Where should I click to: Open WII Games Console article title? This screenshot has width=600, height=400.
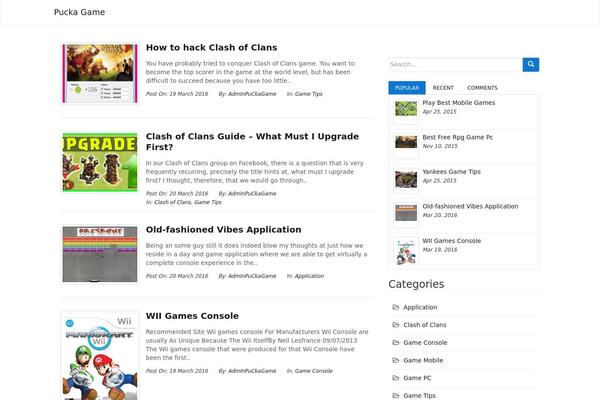[x=192, y=316]
